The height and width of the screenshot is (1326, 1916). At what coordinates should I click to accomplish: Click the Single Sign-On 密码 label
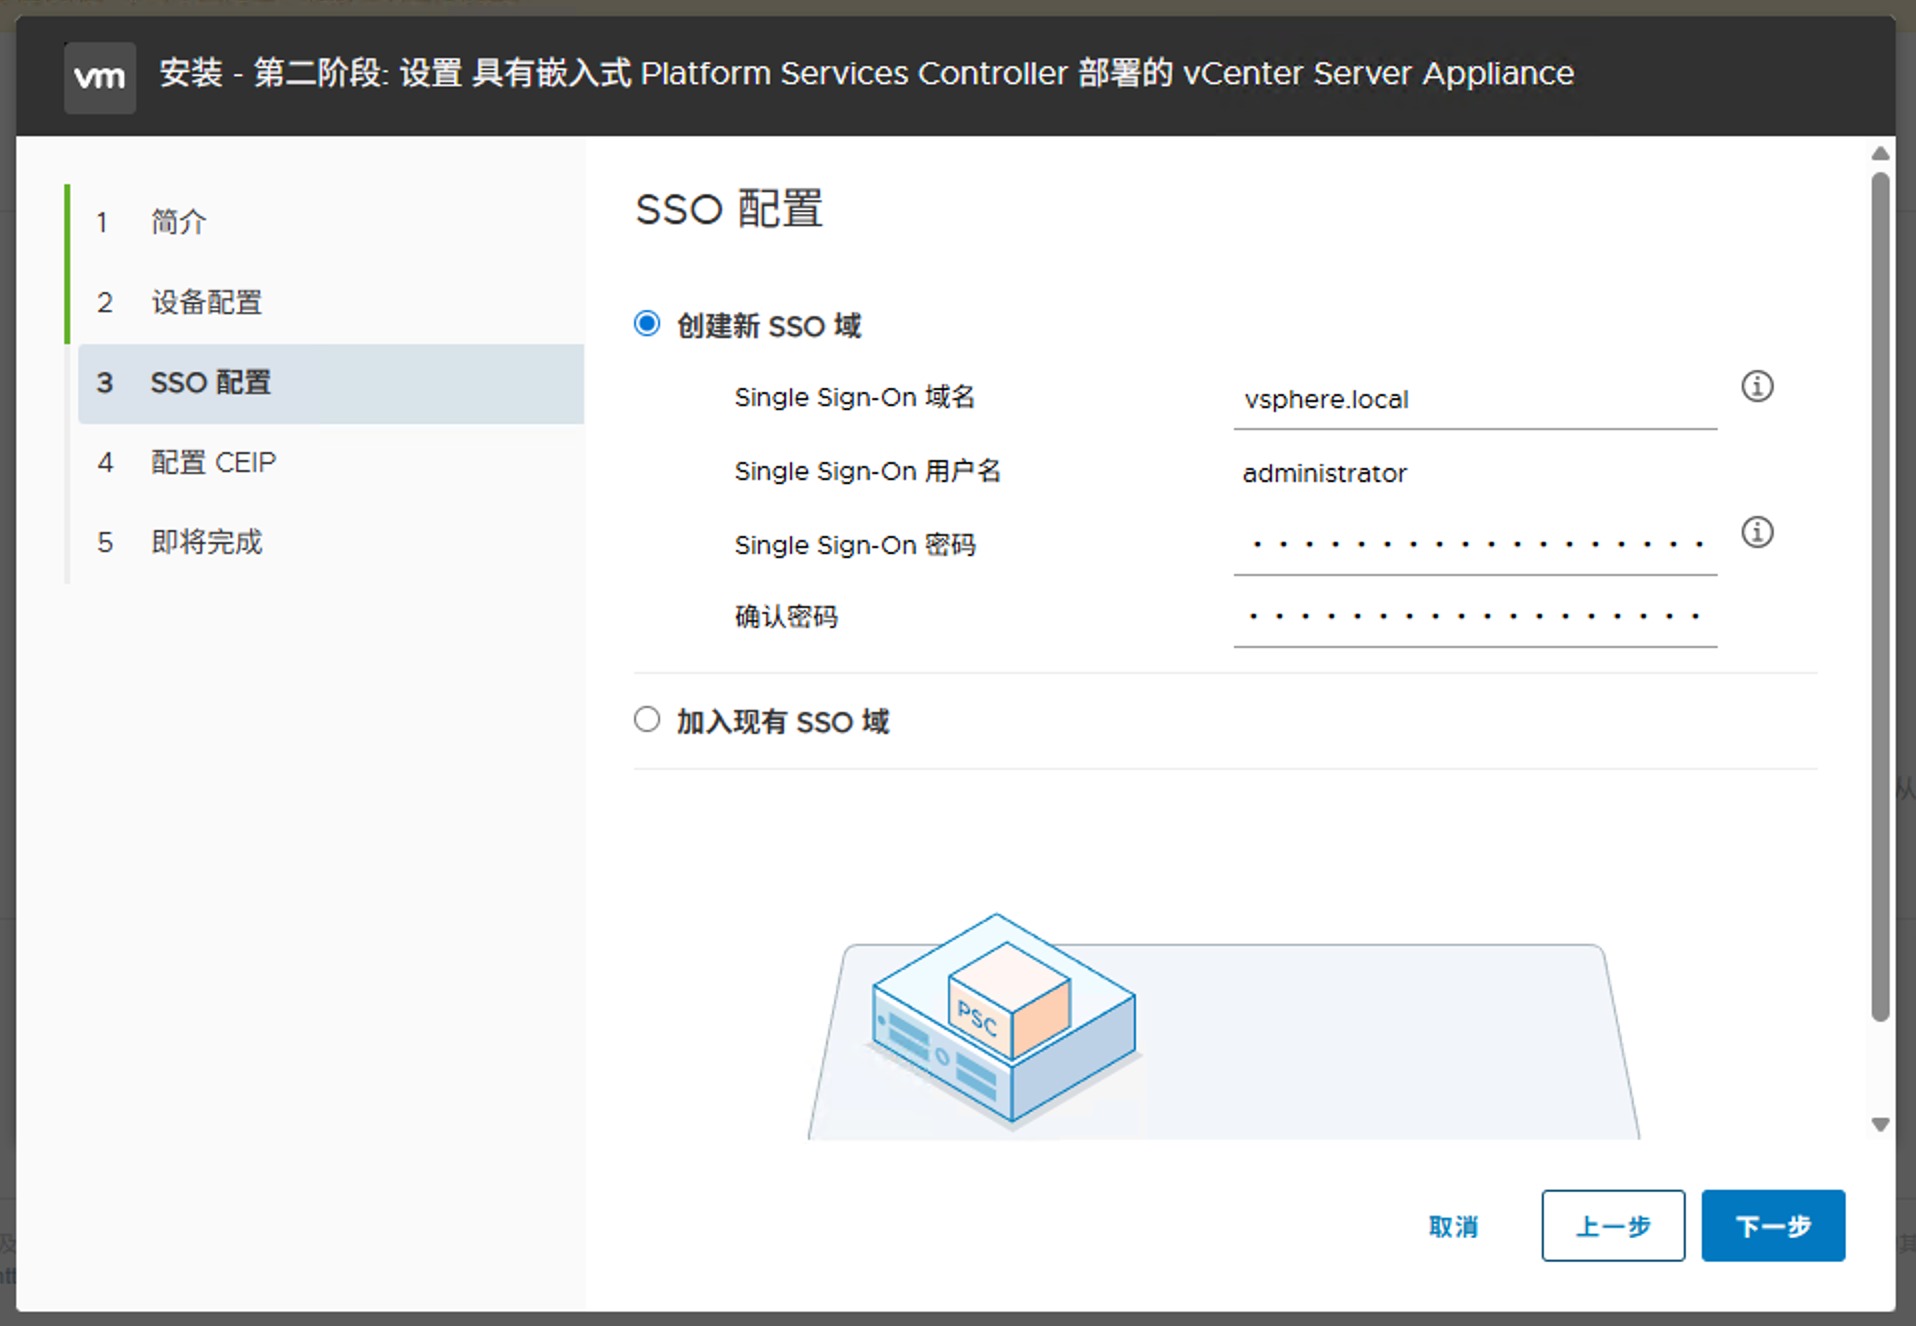(x=854, y=545)
